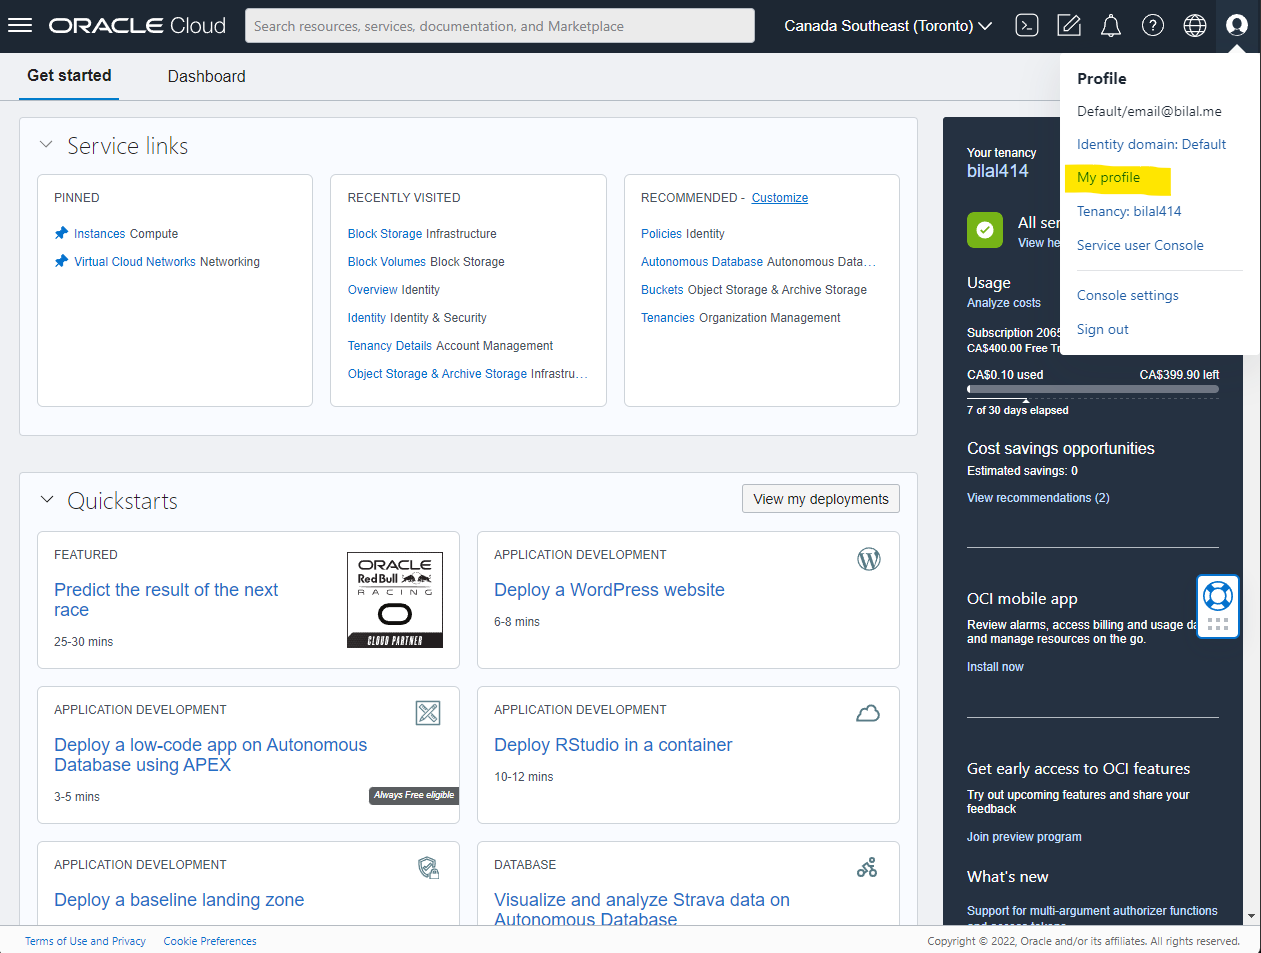Open Terms of Use and Privacy link

85,941
